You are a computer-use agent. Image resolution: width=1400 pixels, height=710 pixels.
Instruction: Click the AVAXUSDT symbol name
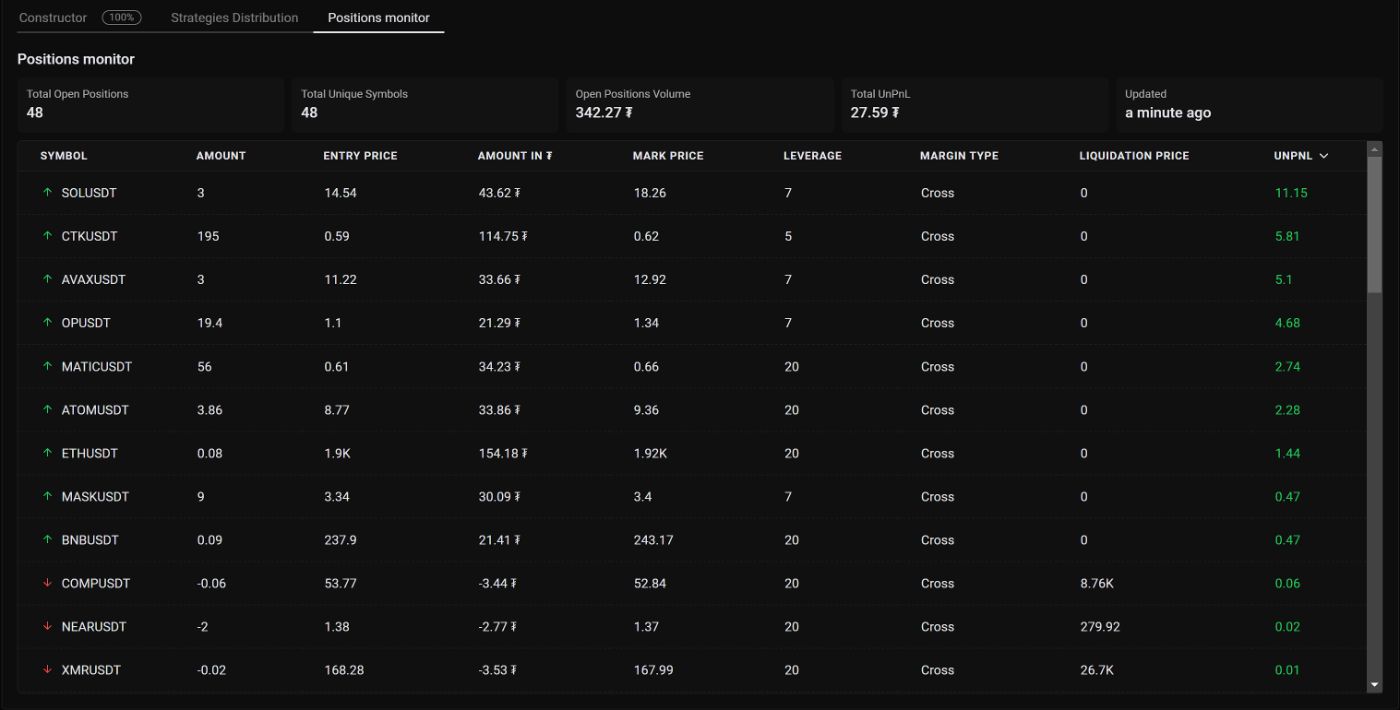[x=93, y=280]
